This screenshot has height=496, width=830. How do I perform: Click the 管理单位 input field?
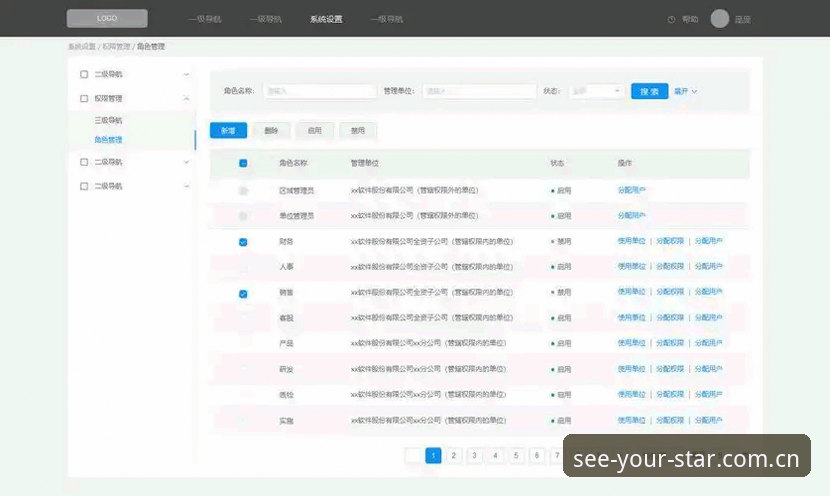(x=480, y=91)
